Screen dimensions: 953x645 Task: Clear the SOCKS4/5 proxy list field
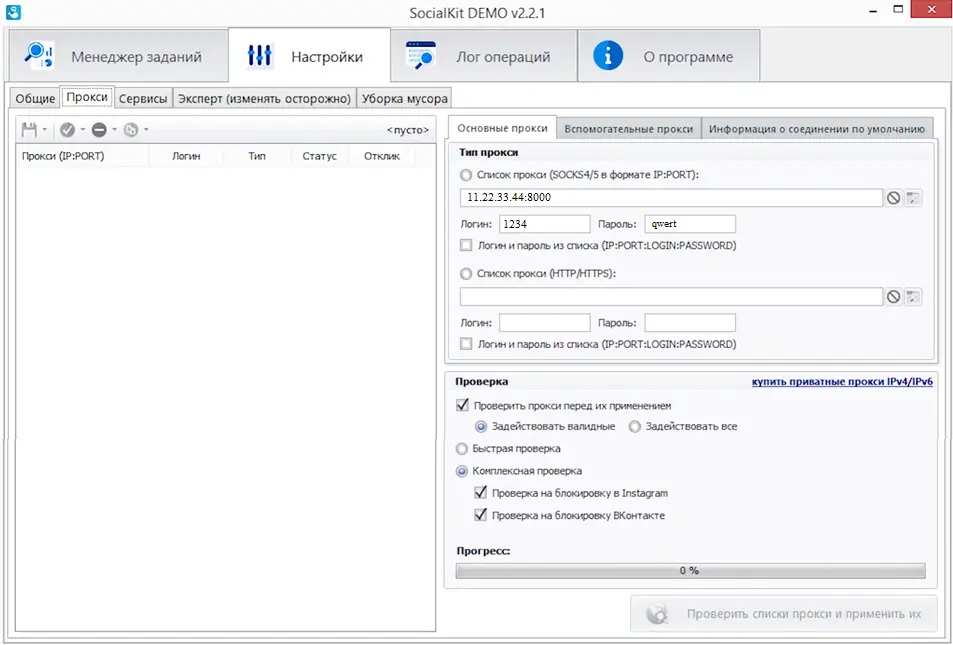893,198
